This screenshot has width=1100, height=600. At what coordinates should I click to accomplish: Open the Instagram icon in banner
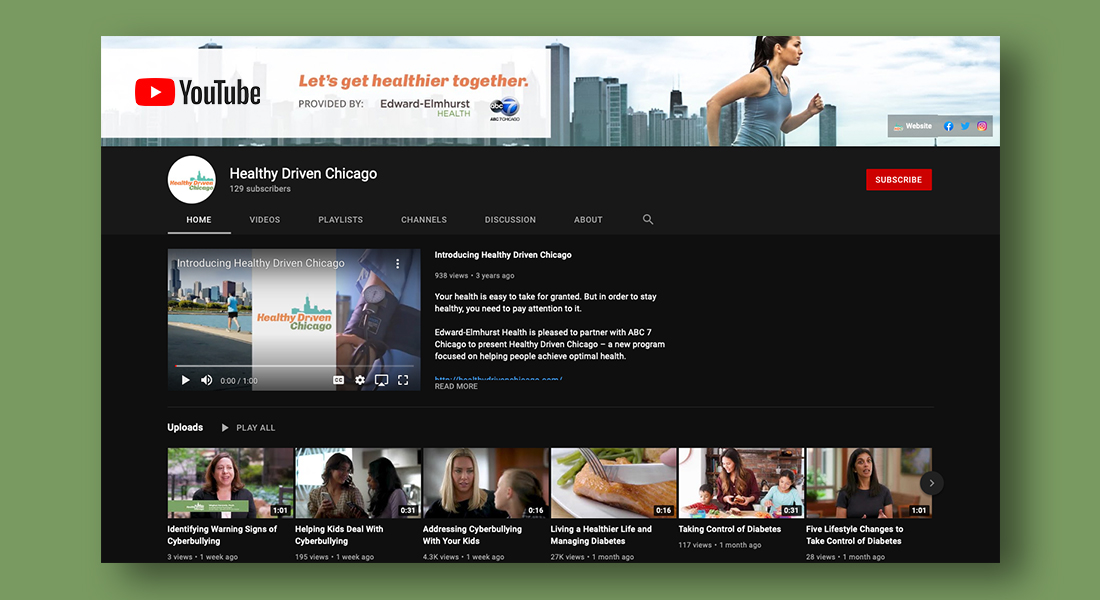[x=982, y=127]
